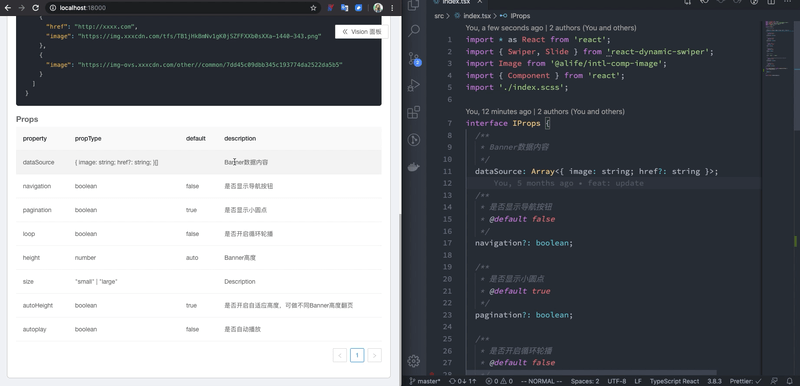
Task: Select page 1 in Props pagination
Action: (x=357, y=355)
